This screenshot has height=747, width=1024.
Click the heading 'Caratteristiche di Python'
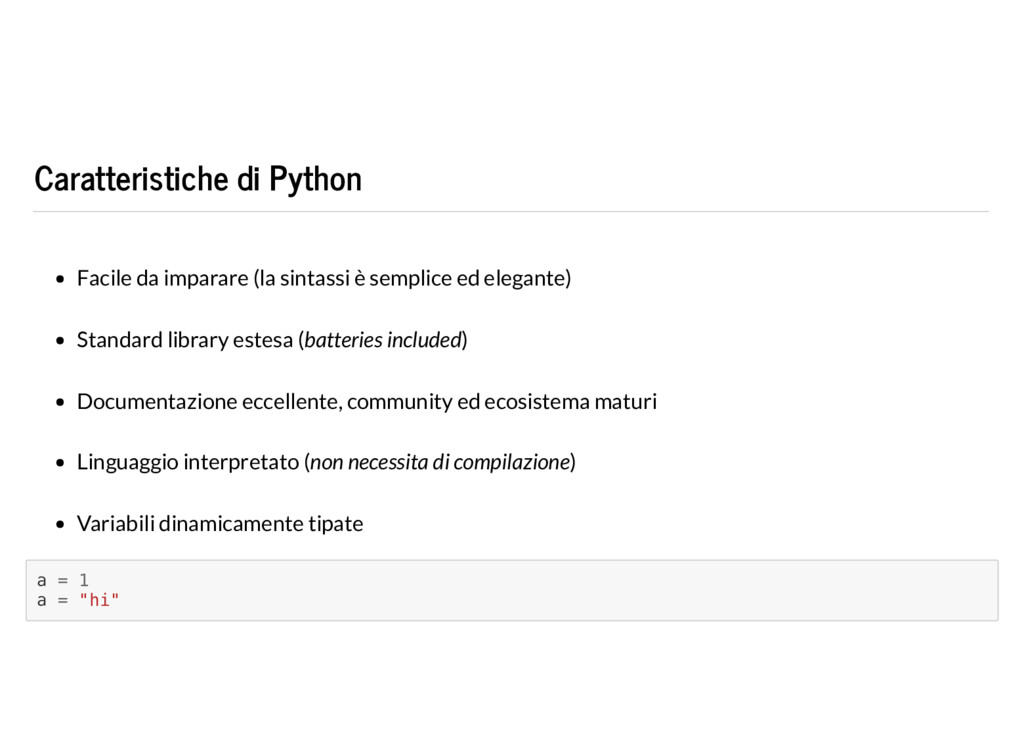198,180
